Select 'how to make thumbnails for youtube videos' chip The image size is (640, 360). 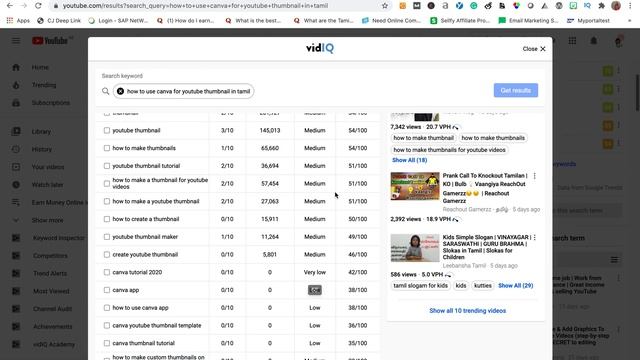(x=449, y=150)
